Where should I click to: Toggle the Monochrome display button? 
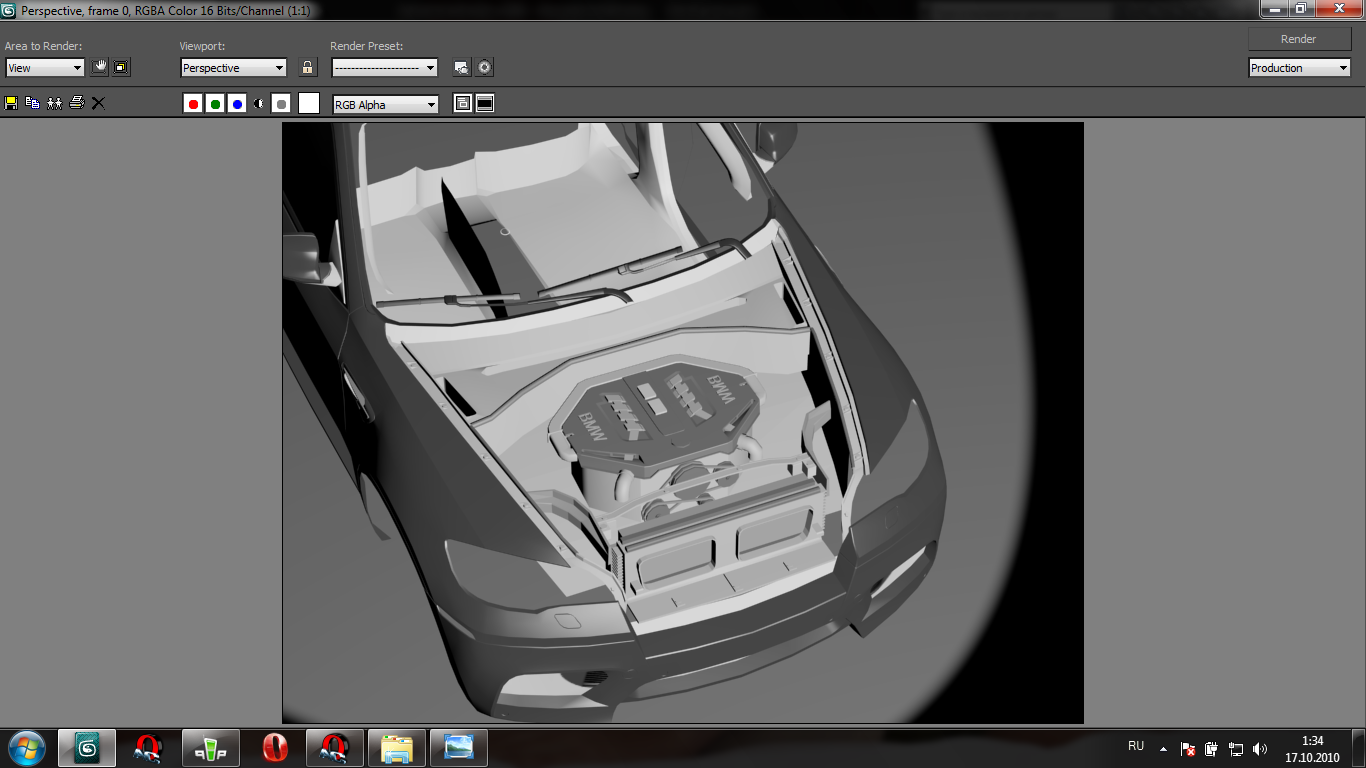[282, 104]
